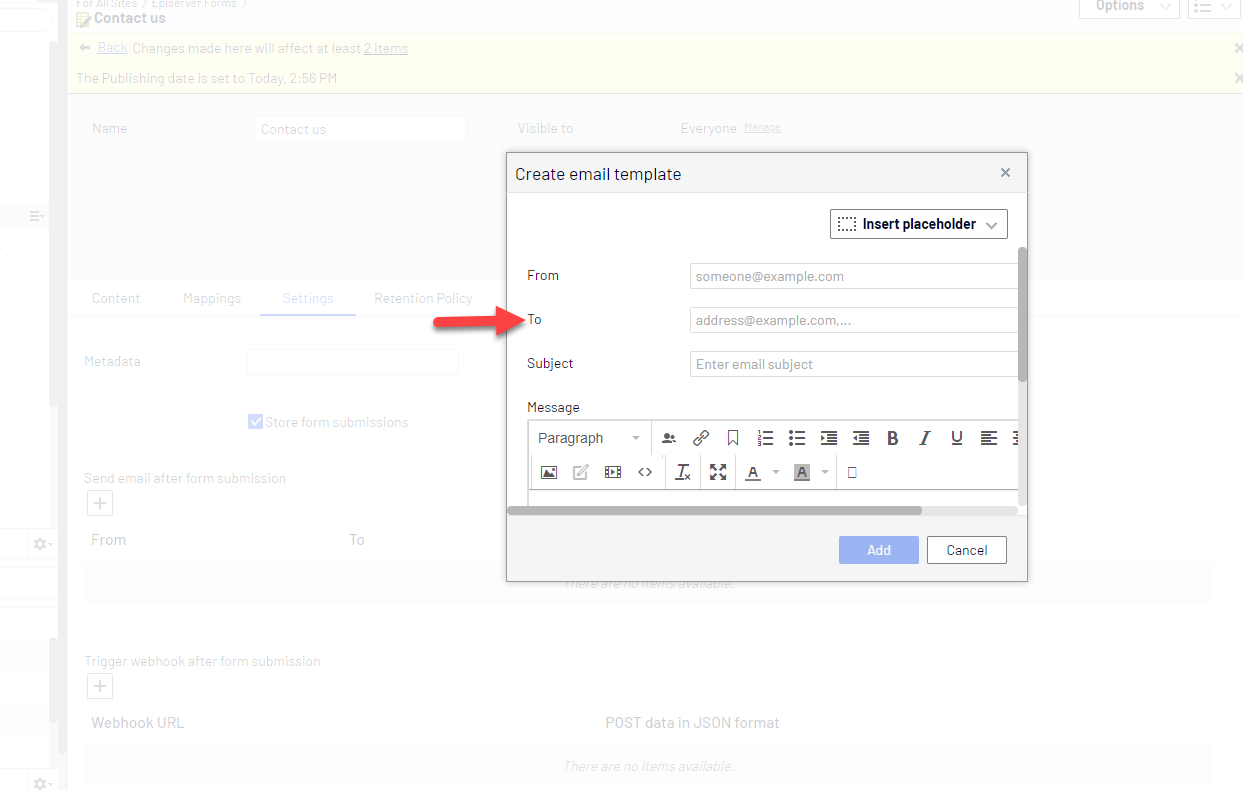The height and width of the screenshot is (790, 1243).
Task: Click the Cancel button
Action: click(966, 550)
